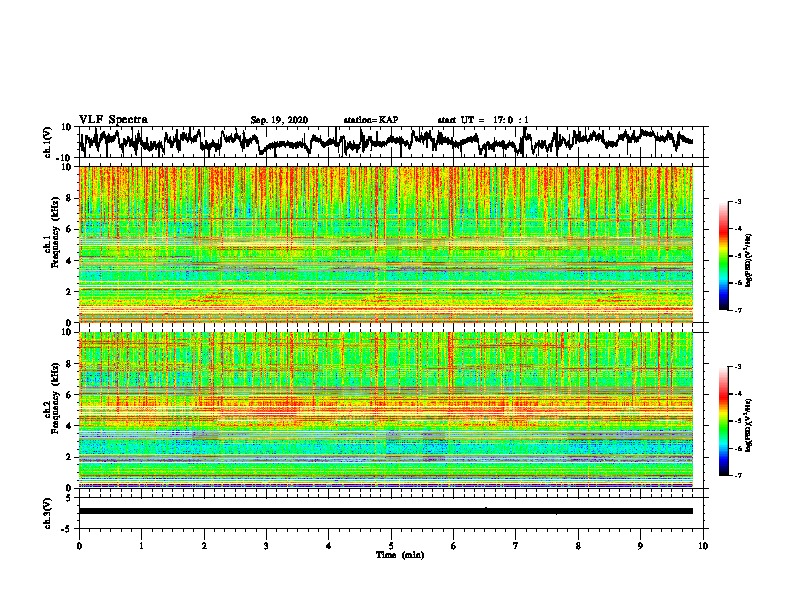Click time axis tick label "3"
792x612 pixels.
(266, 546)
